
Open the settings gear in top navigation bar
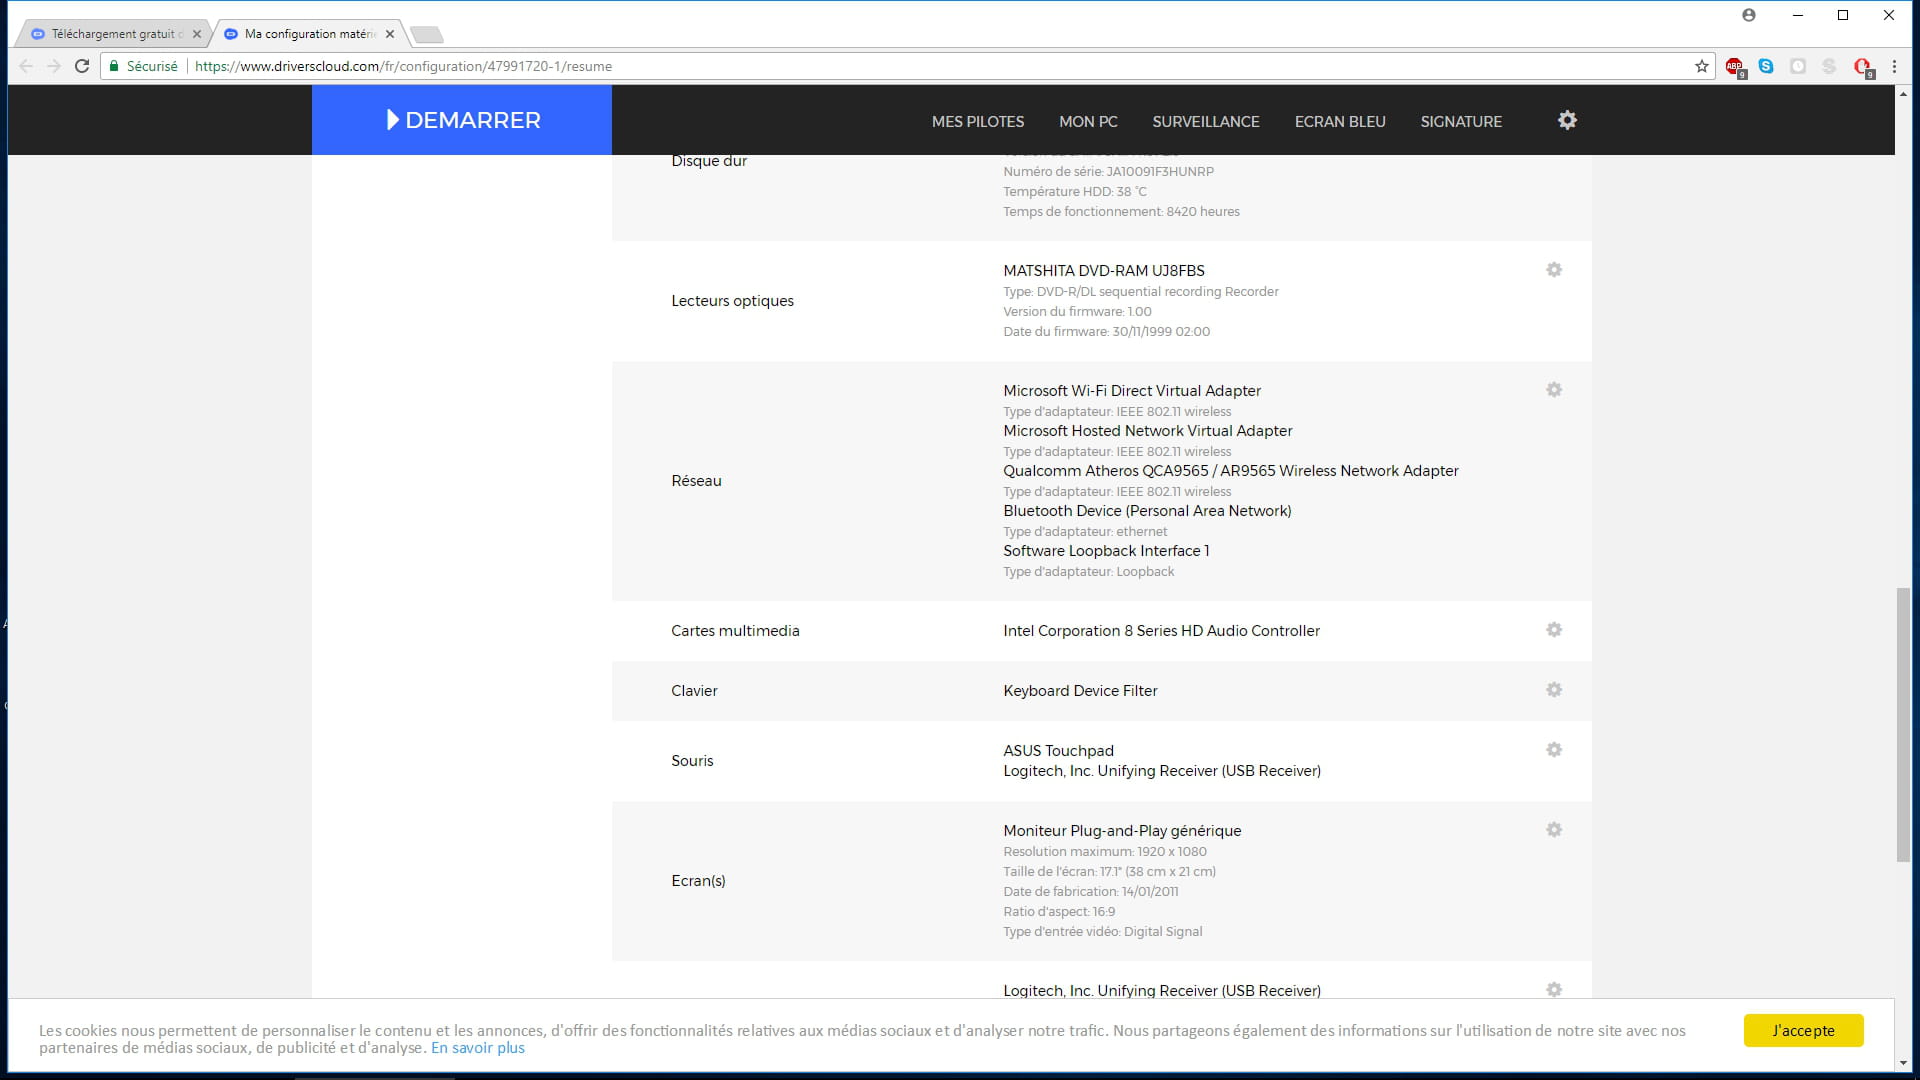click(1567, 120)
